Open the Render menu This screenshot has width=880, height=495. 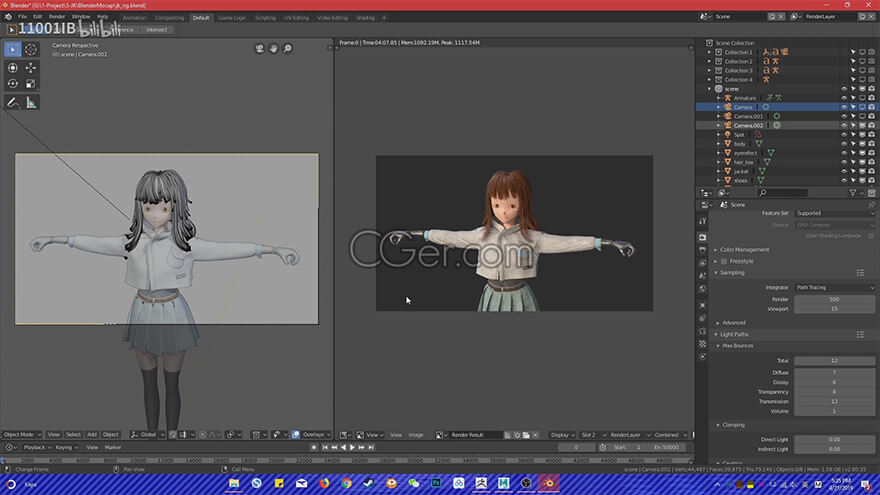click(57, 17)
